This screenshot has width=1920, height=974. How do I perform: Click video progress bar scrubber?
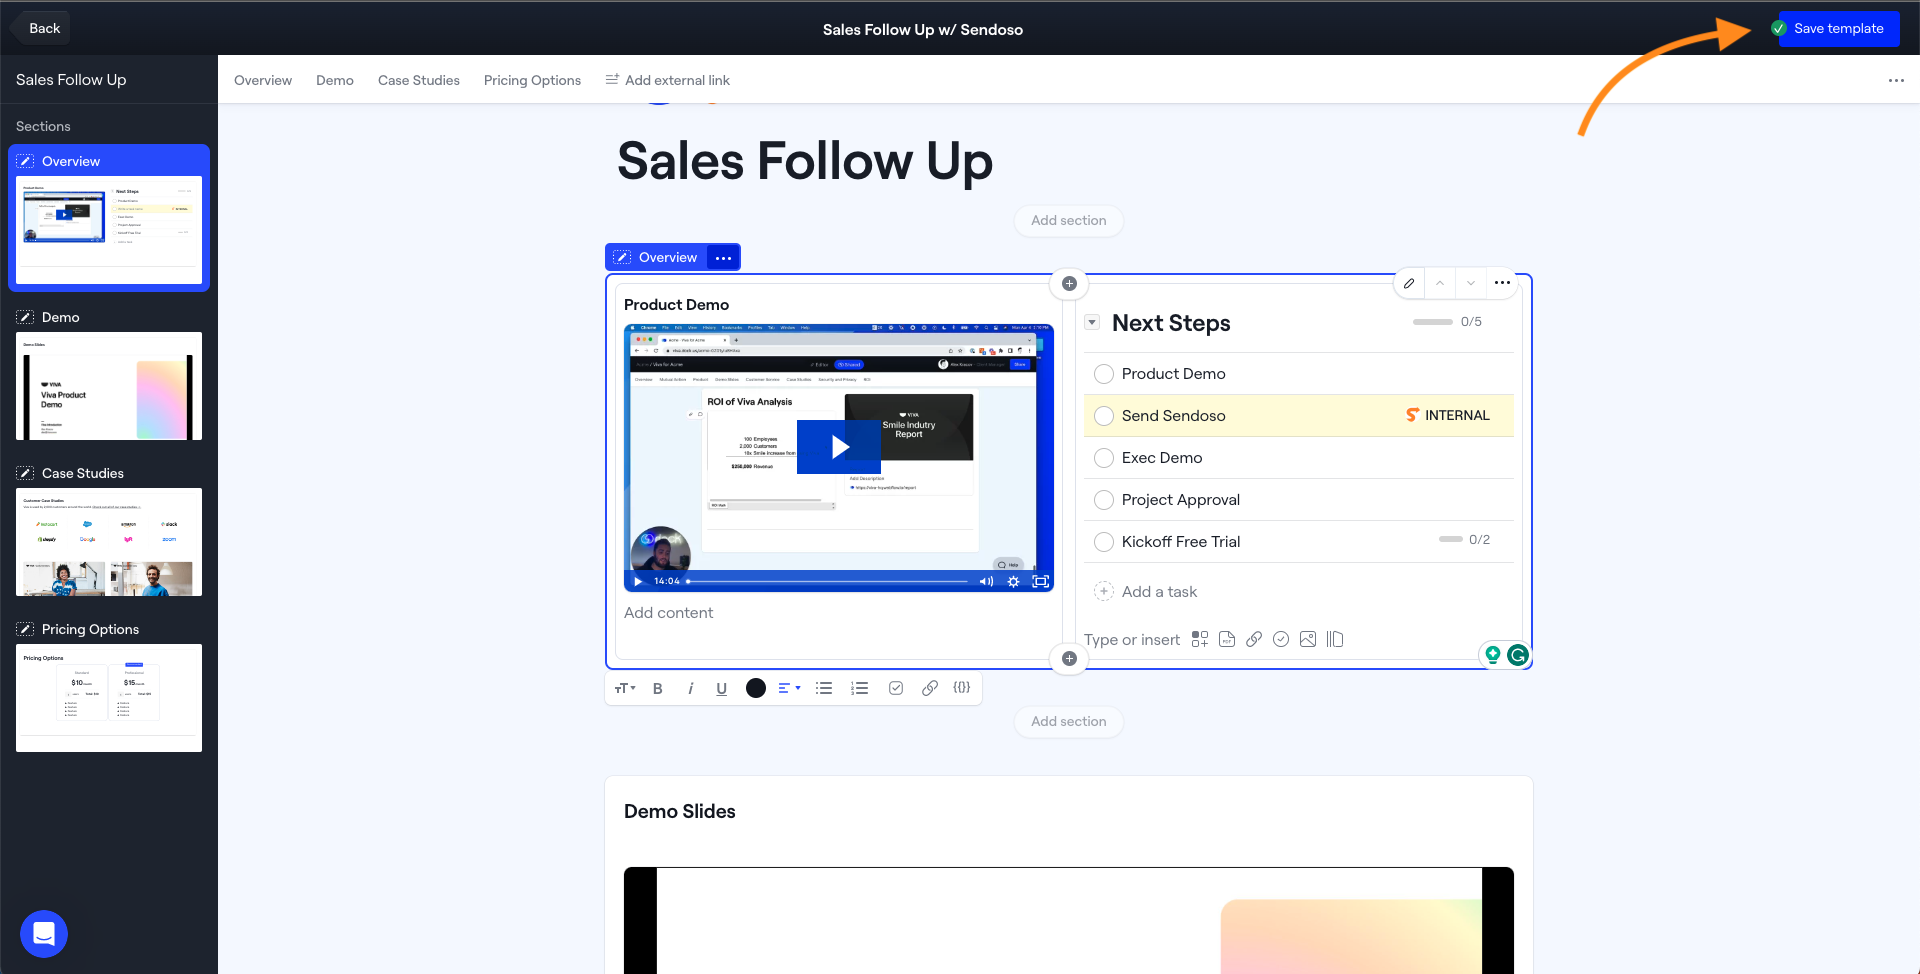coord(828,581)
